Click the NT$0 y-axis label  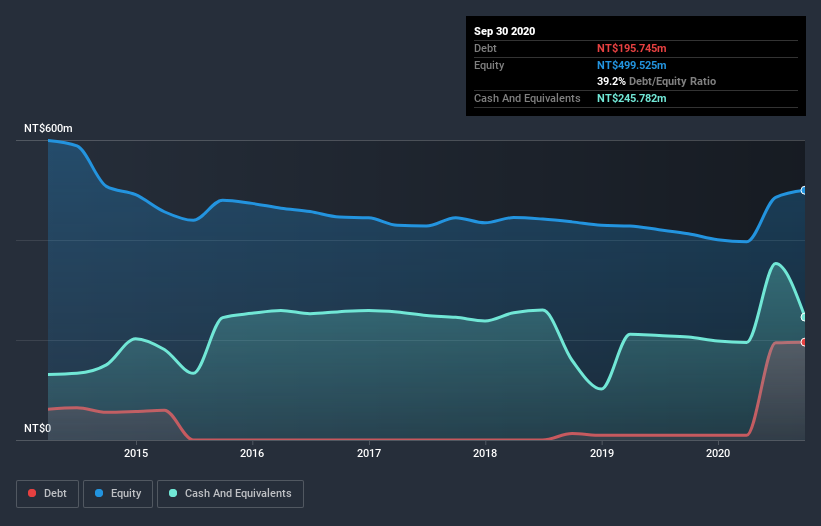(38, 428)
